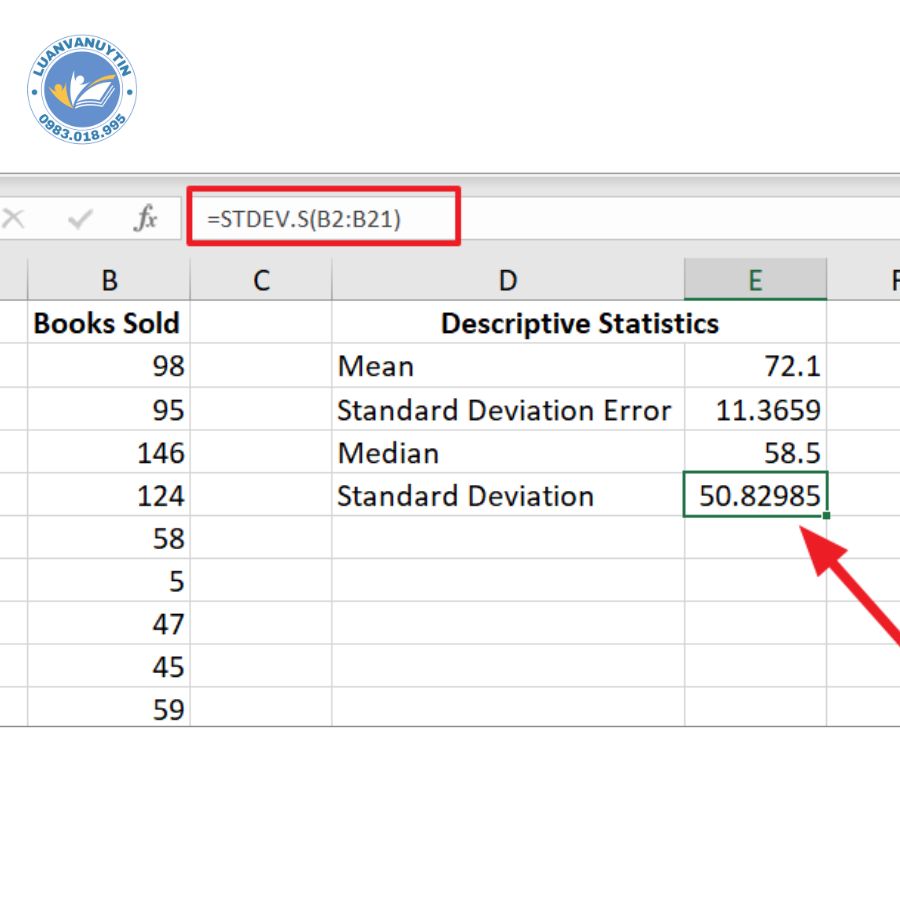
Task: Click the median value 58.5 cell
Action: pos(755,453)
